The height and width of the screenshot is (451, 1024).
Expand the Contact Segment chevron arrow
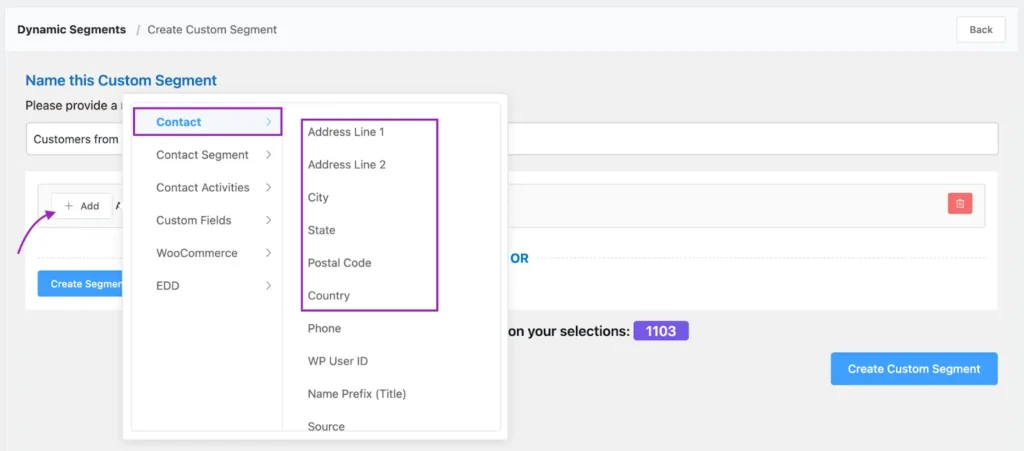(268, 155)
